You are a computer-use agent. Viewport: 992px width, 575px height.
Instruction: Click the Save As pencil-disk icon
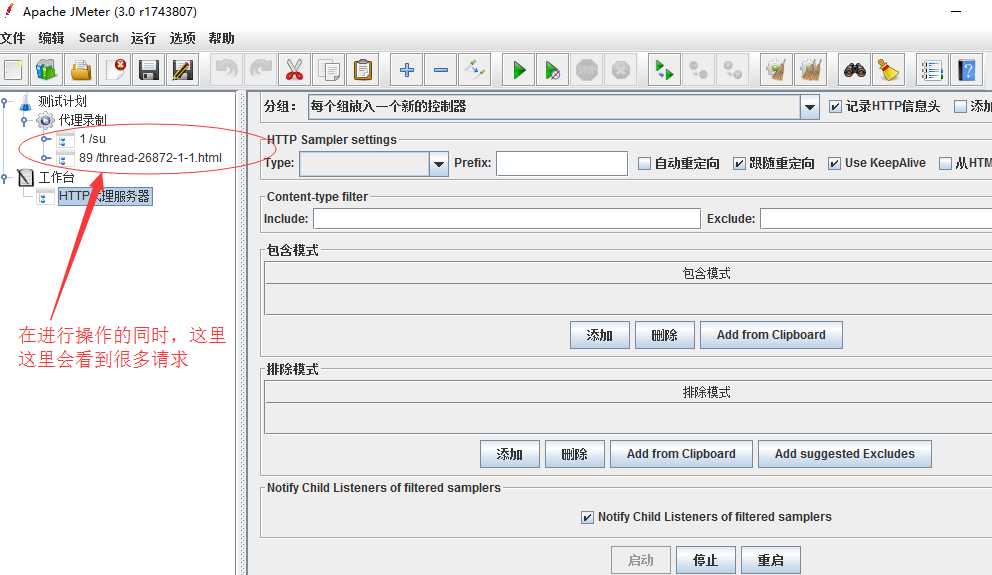pos(183,70)
